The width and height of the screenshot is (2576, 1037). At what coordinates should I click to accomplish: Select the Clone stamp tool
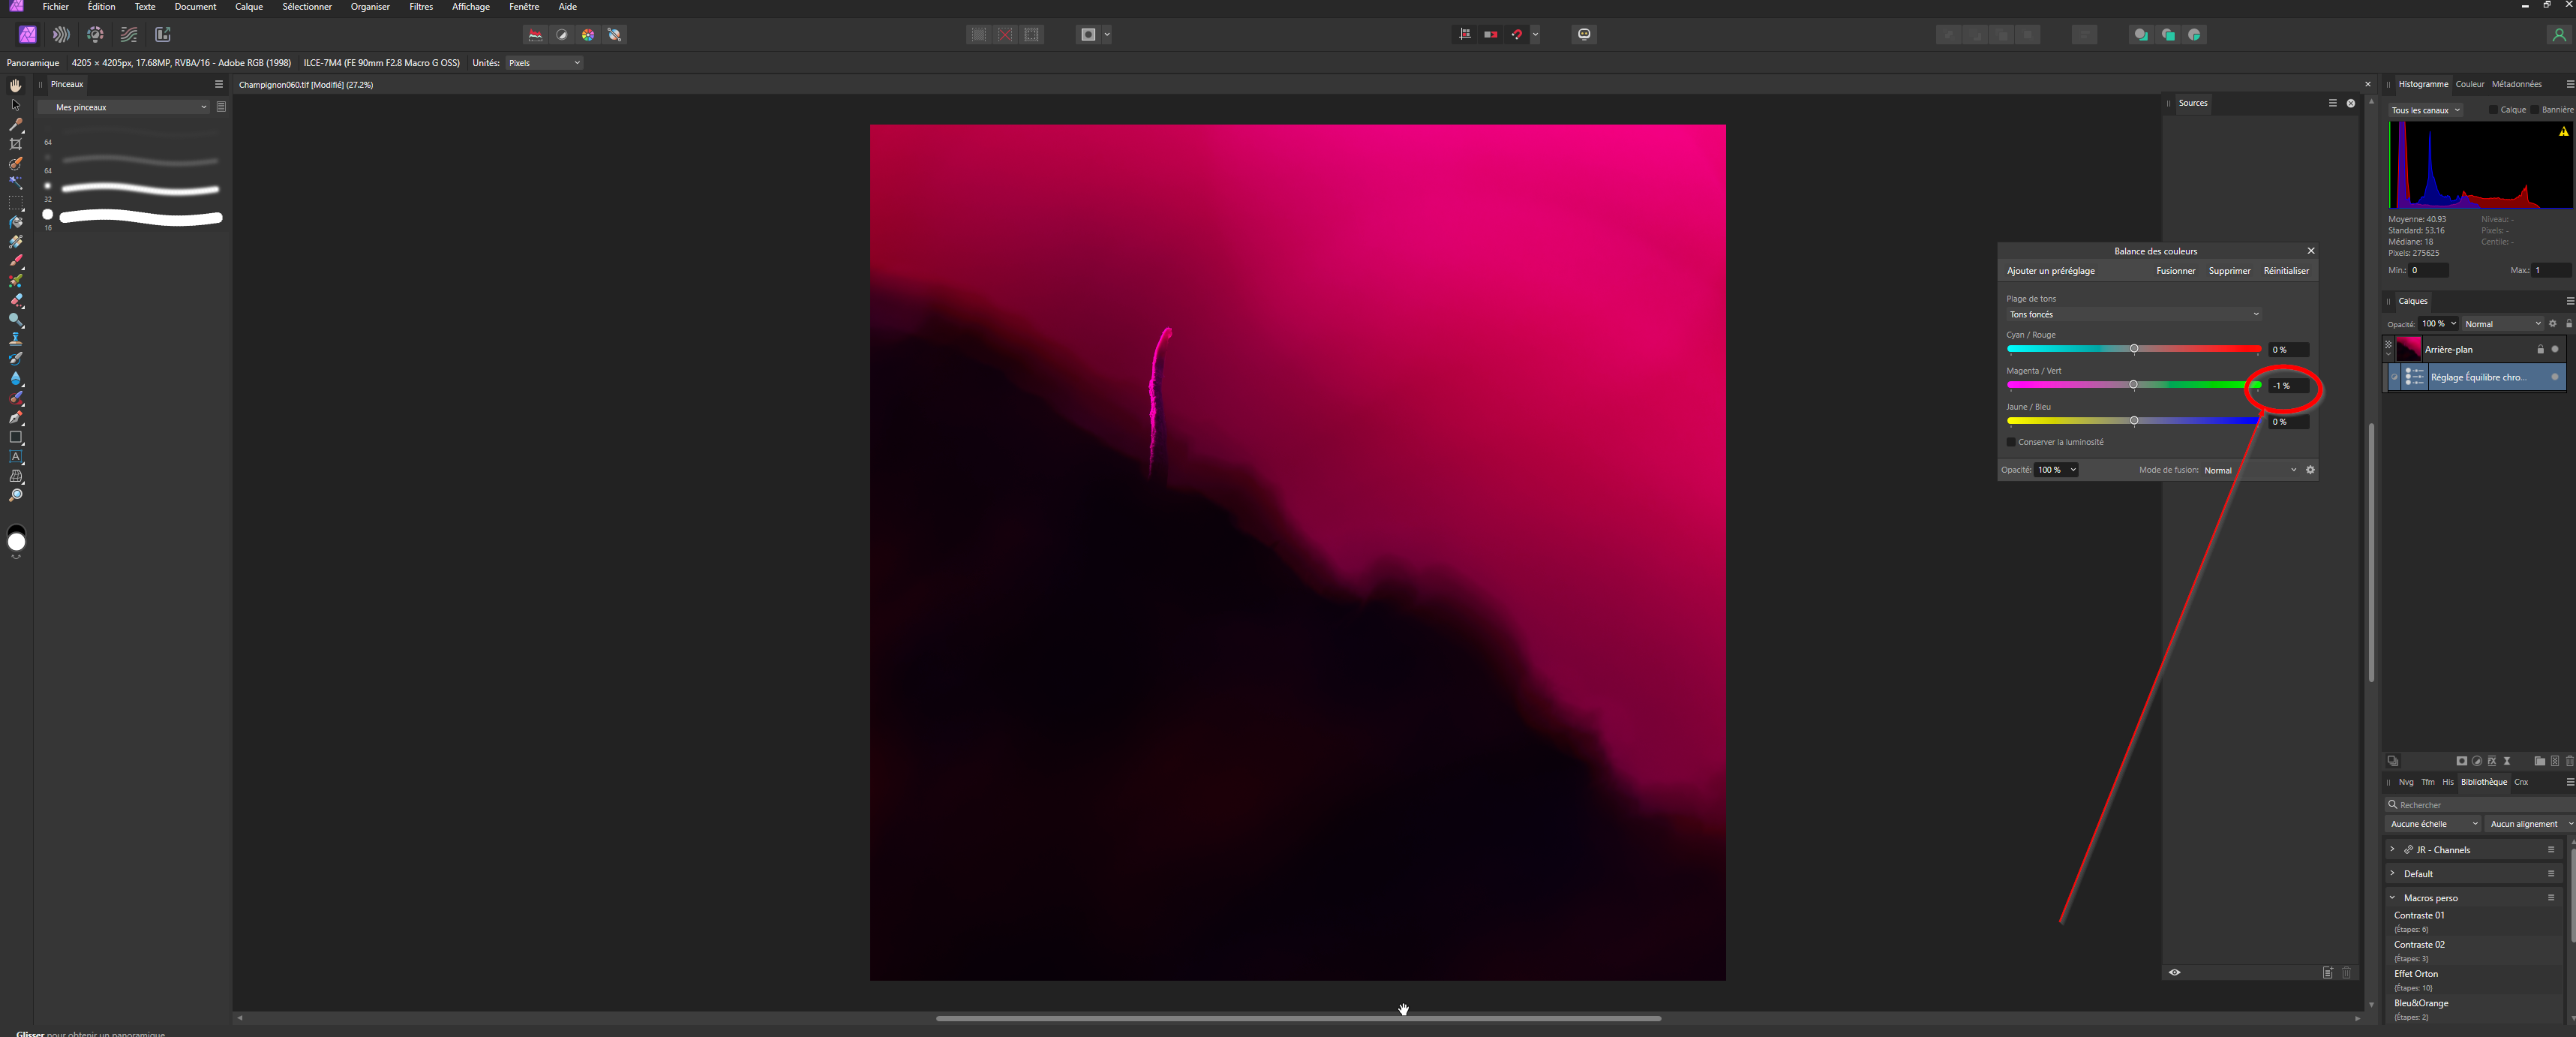[x=16, y=339]
